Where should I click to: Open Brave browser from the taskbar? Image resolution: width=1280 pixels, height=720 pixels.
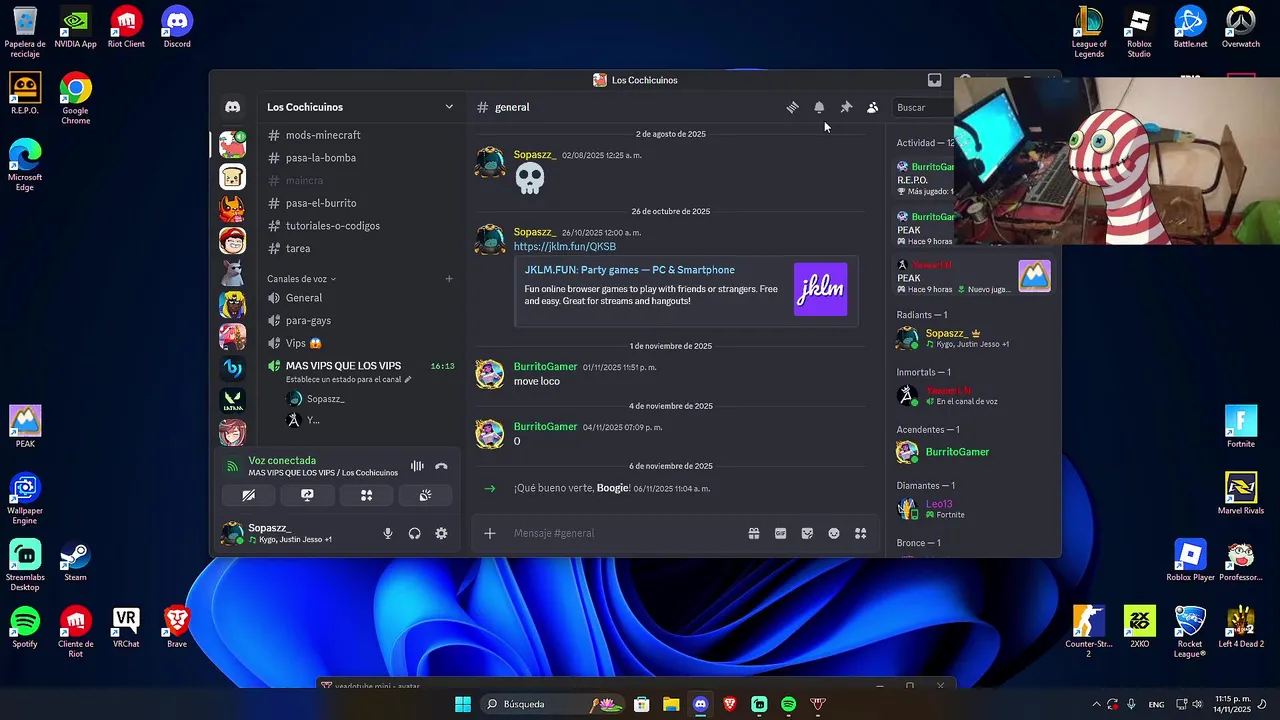[729, 704]
